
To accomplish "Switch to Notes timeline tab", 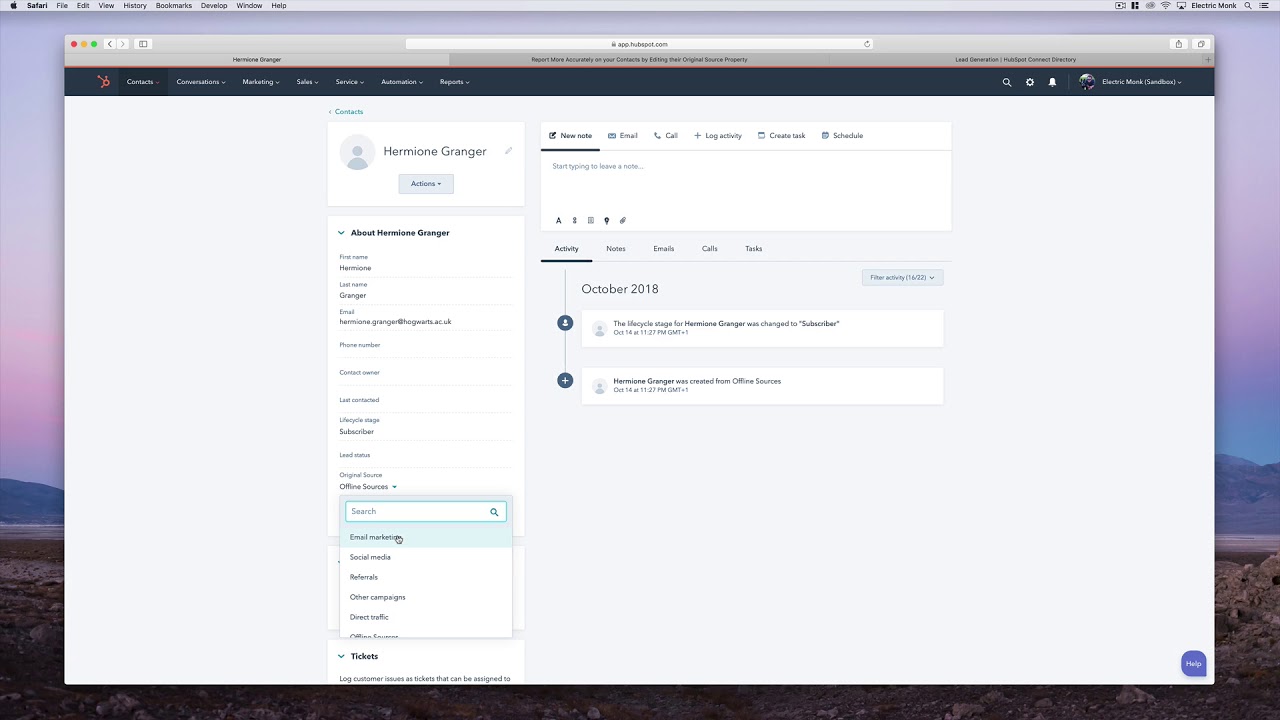I will point(616,249).
